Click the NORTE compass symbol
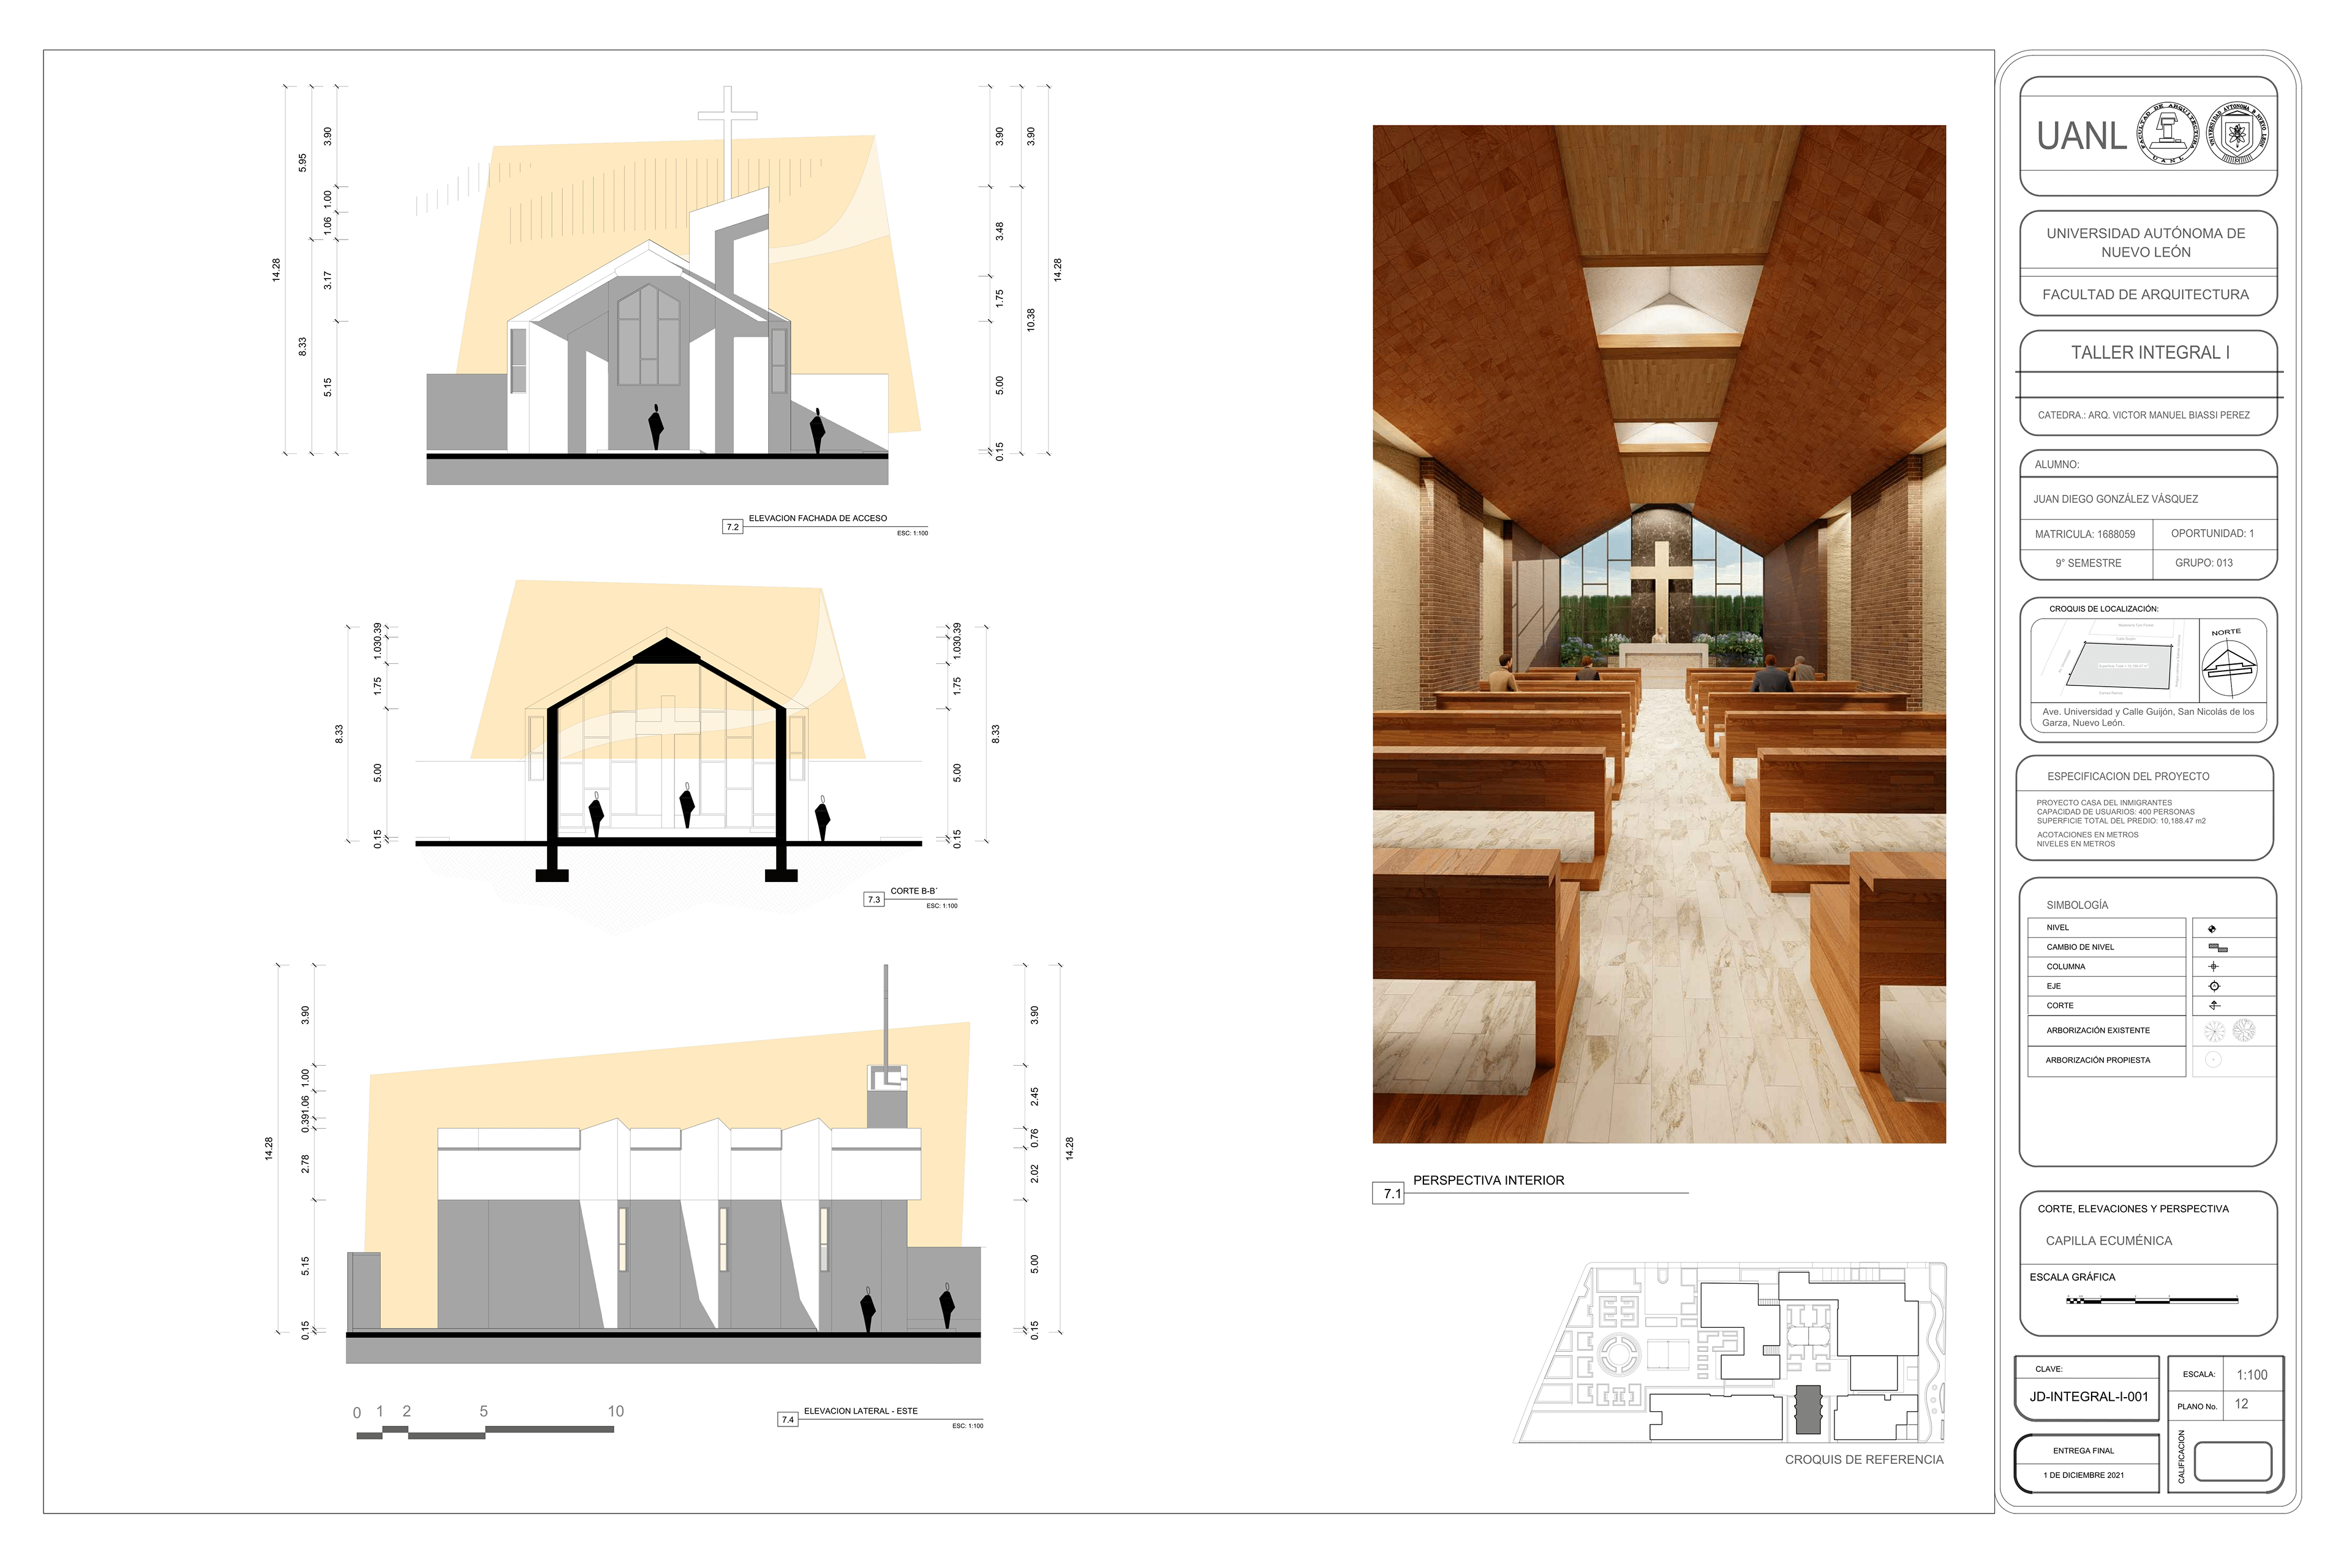Screen dimensions: 2352x1568 2229,669
